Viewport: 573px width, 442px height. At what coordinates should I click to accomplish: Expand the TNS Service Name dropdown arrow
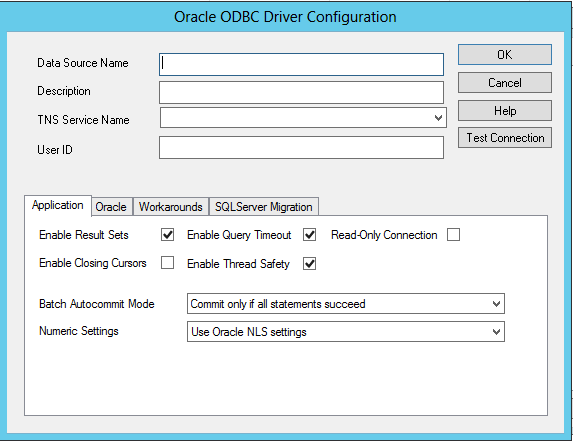click(x=438, y=118)
